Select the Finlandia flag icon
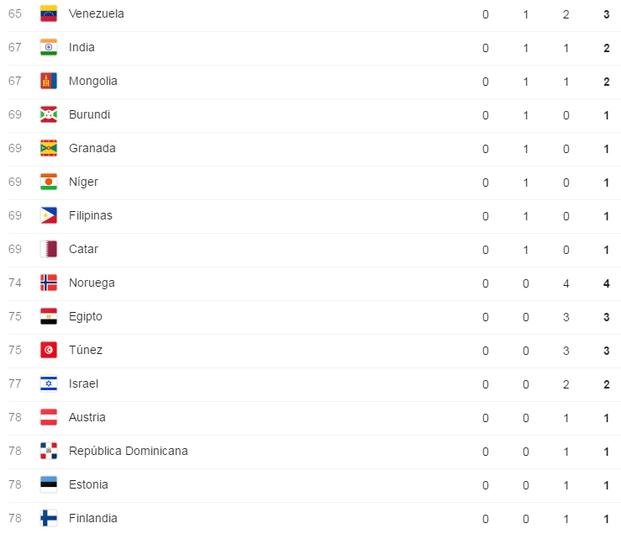Screen dimensions: 621x534 click(49, 518)
